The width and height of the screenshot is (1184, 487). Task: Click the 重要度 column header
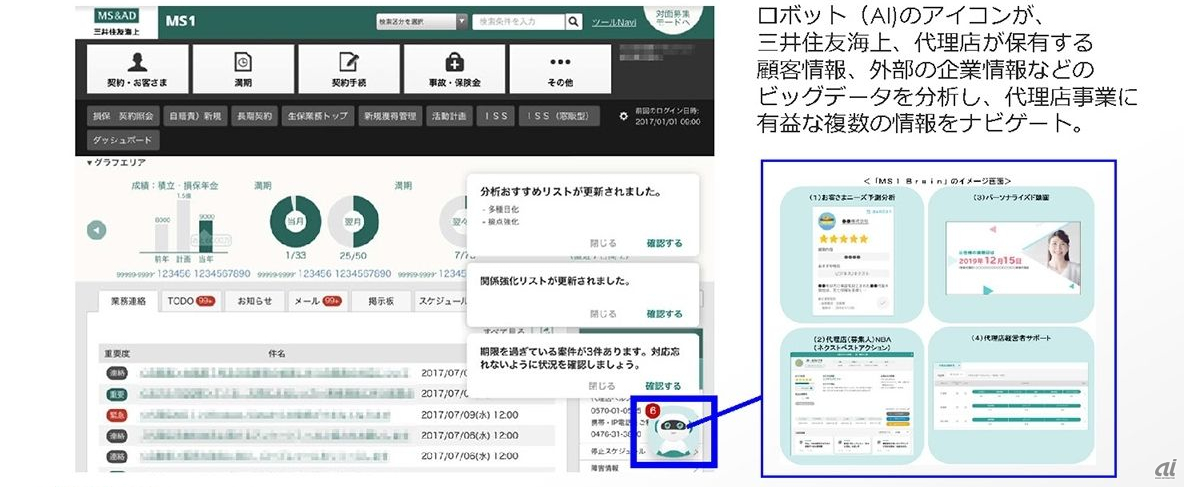pyautogui.click(x=117, y=353)
